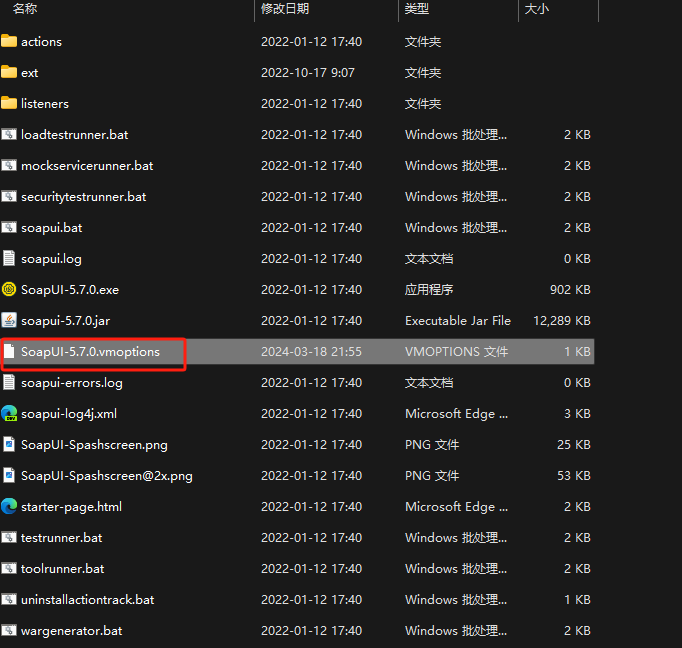This screenshot has height=648, width=682.
Task: Select the file name mockservicerunner.bat
Action: [87, 166]
